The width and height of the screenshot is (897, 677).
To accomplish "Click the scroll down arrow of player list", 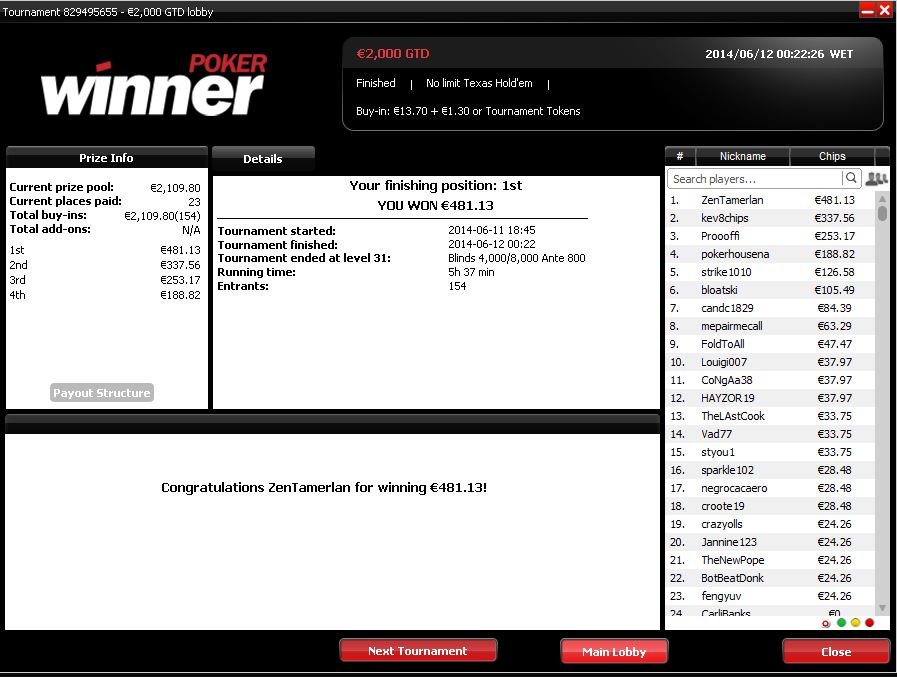I will 882,608.
